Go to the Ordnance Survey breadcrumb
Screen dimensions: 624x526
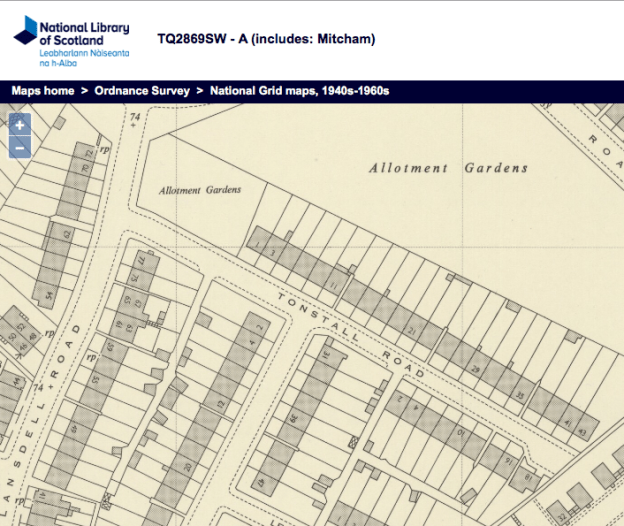point(142,91)
